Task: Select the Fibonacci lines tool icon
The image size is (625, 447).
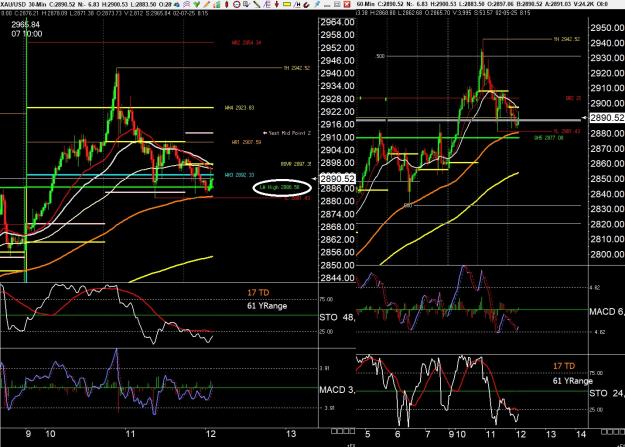Action: click(x=267, y=4)
